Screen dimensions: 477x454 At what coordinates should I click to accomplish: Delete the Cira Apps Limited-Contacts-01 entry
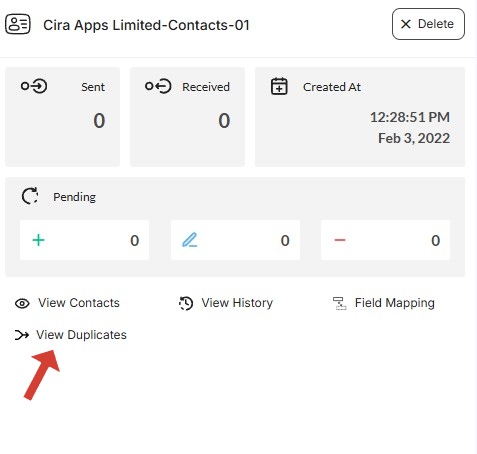coord(428,24)
